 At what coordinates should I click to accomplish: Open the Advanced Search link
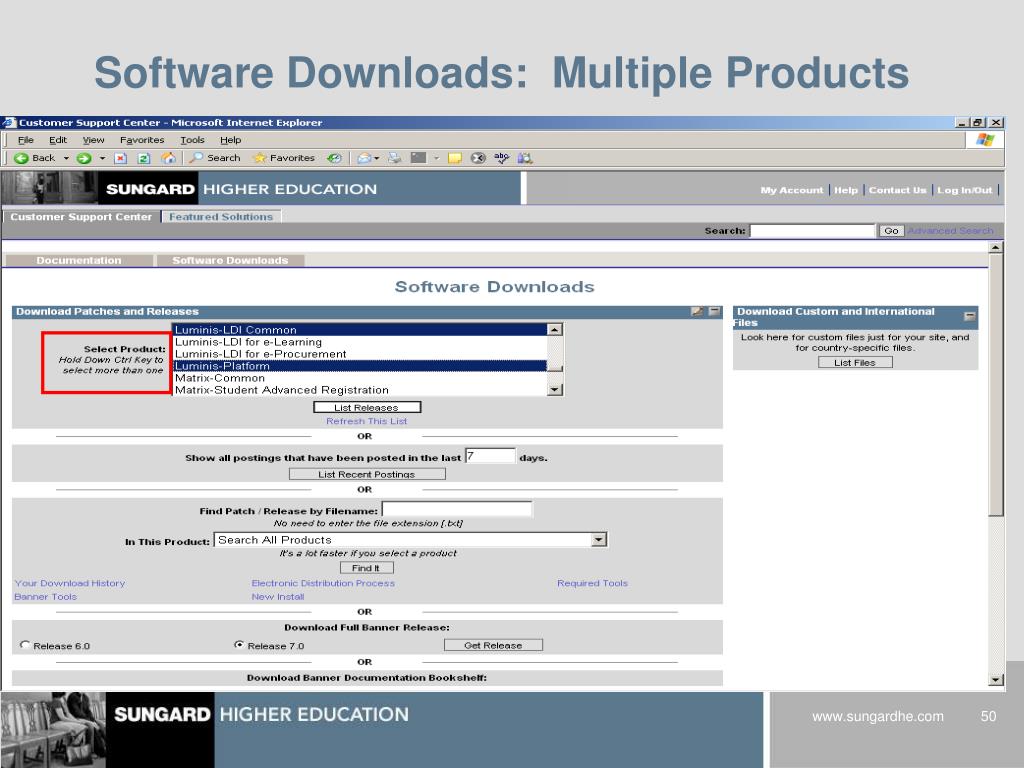click(950, 231)
